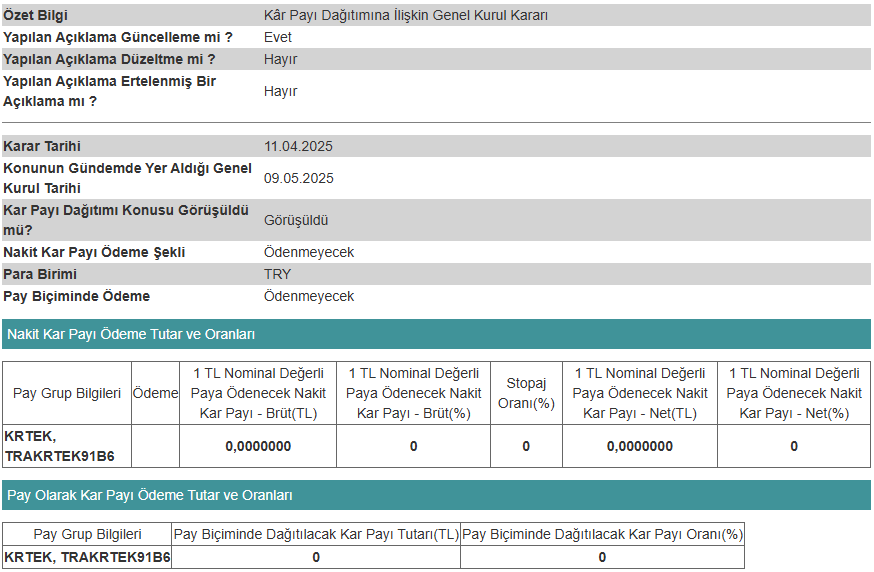Select the 'Görüşüldü' value

[x=296, y=220]
